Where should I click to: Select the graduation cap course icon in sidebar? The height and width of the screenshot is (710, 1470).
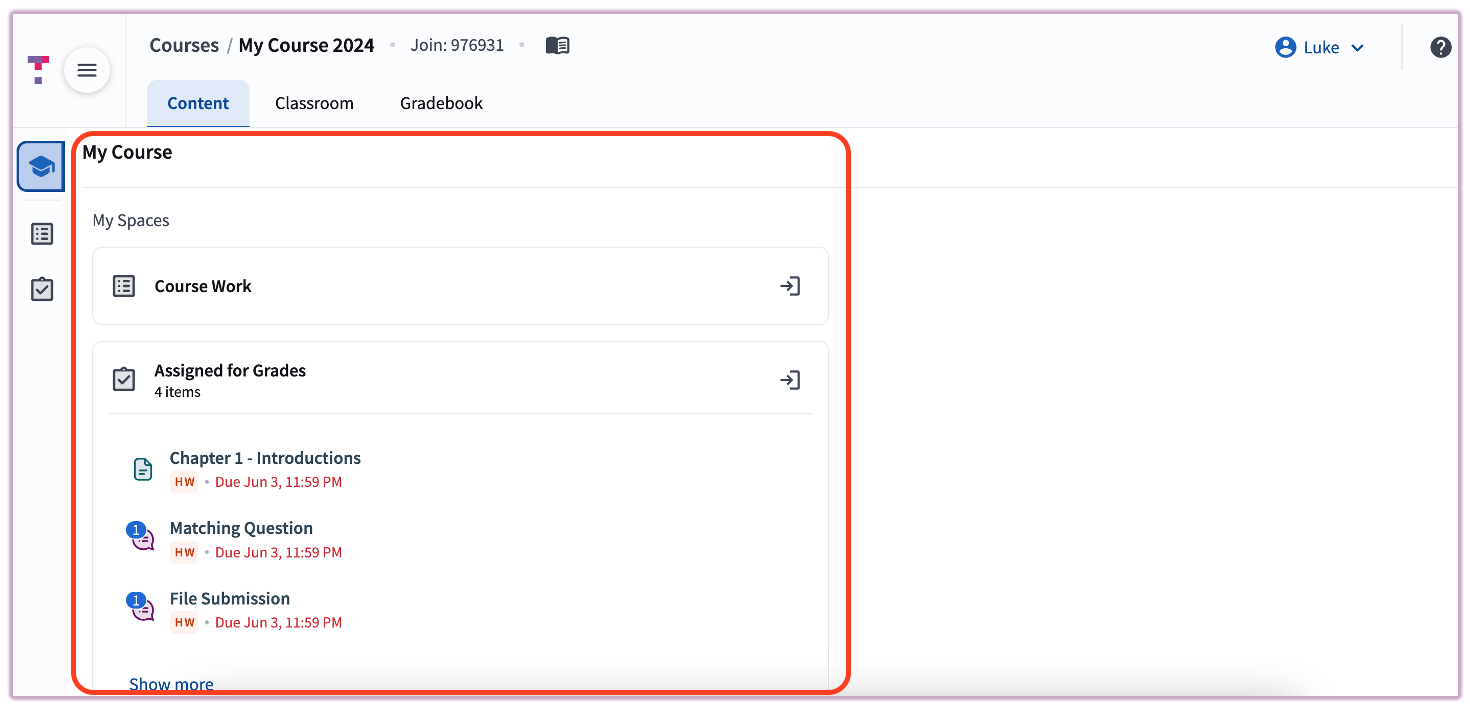(x=40, y=166)
